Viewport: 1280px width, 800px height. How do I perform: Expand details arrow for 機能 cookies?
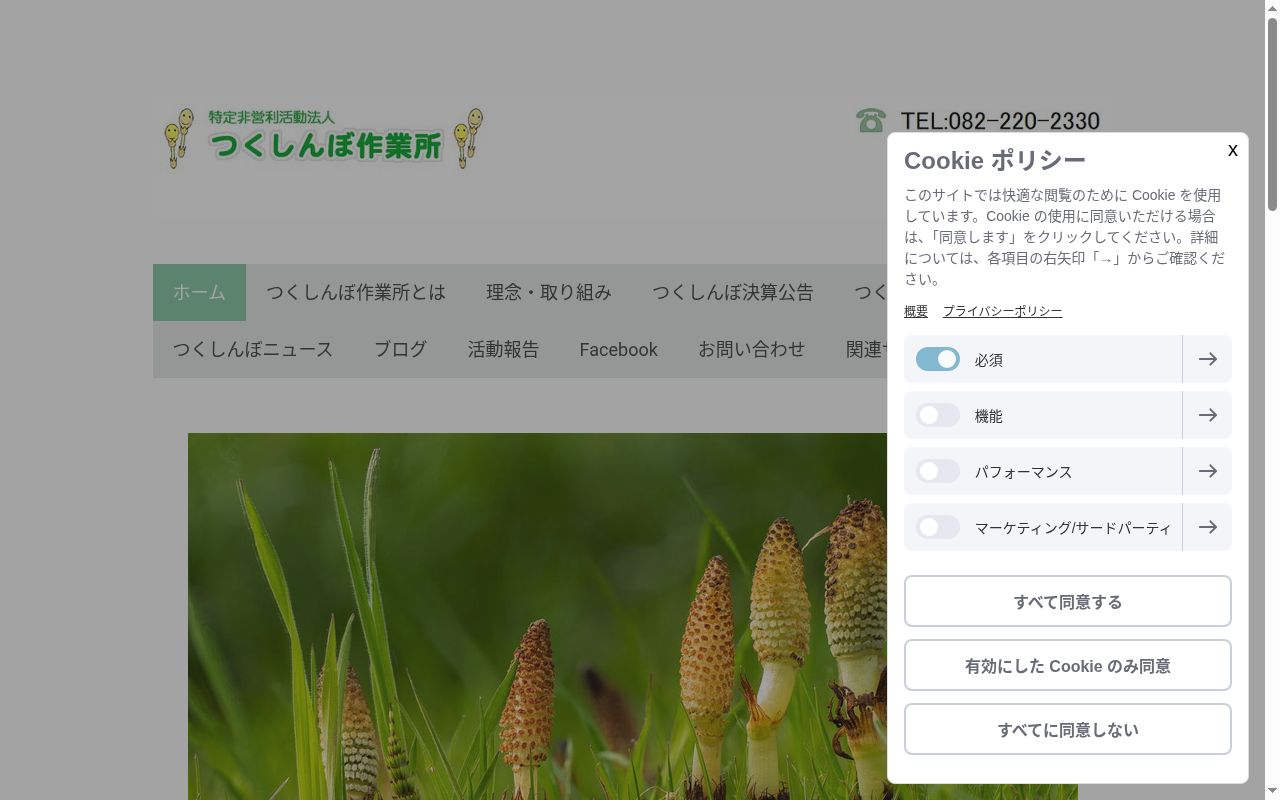(x=1207, y=415)
